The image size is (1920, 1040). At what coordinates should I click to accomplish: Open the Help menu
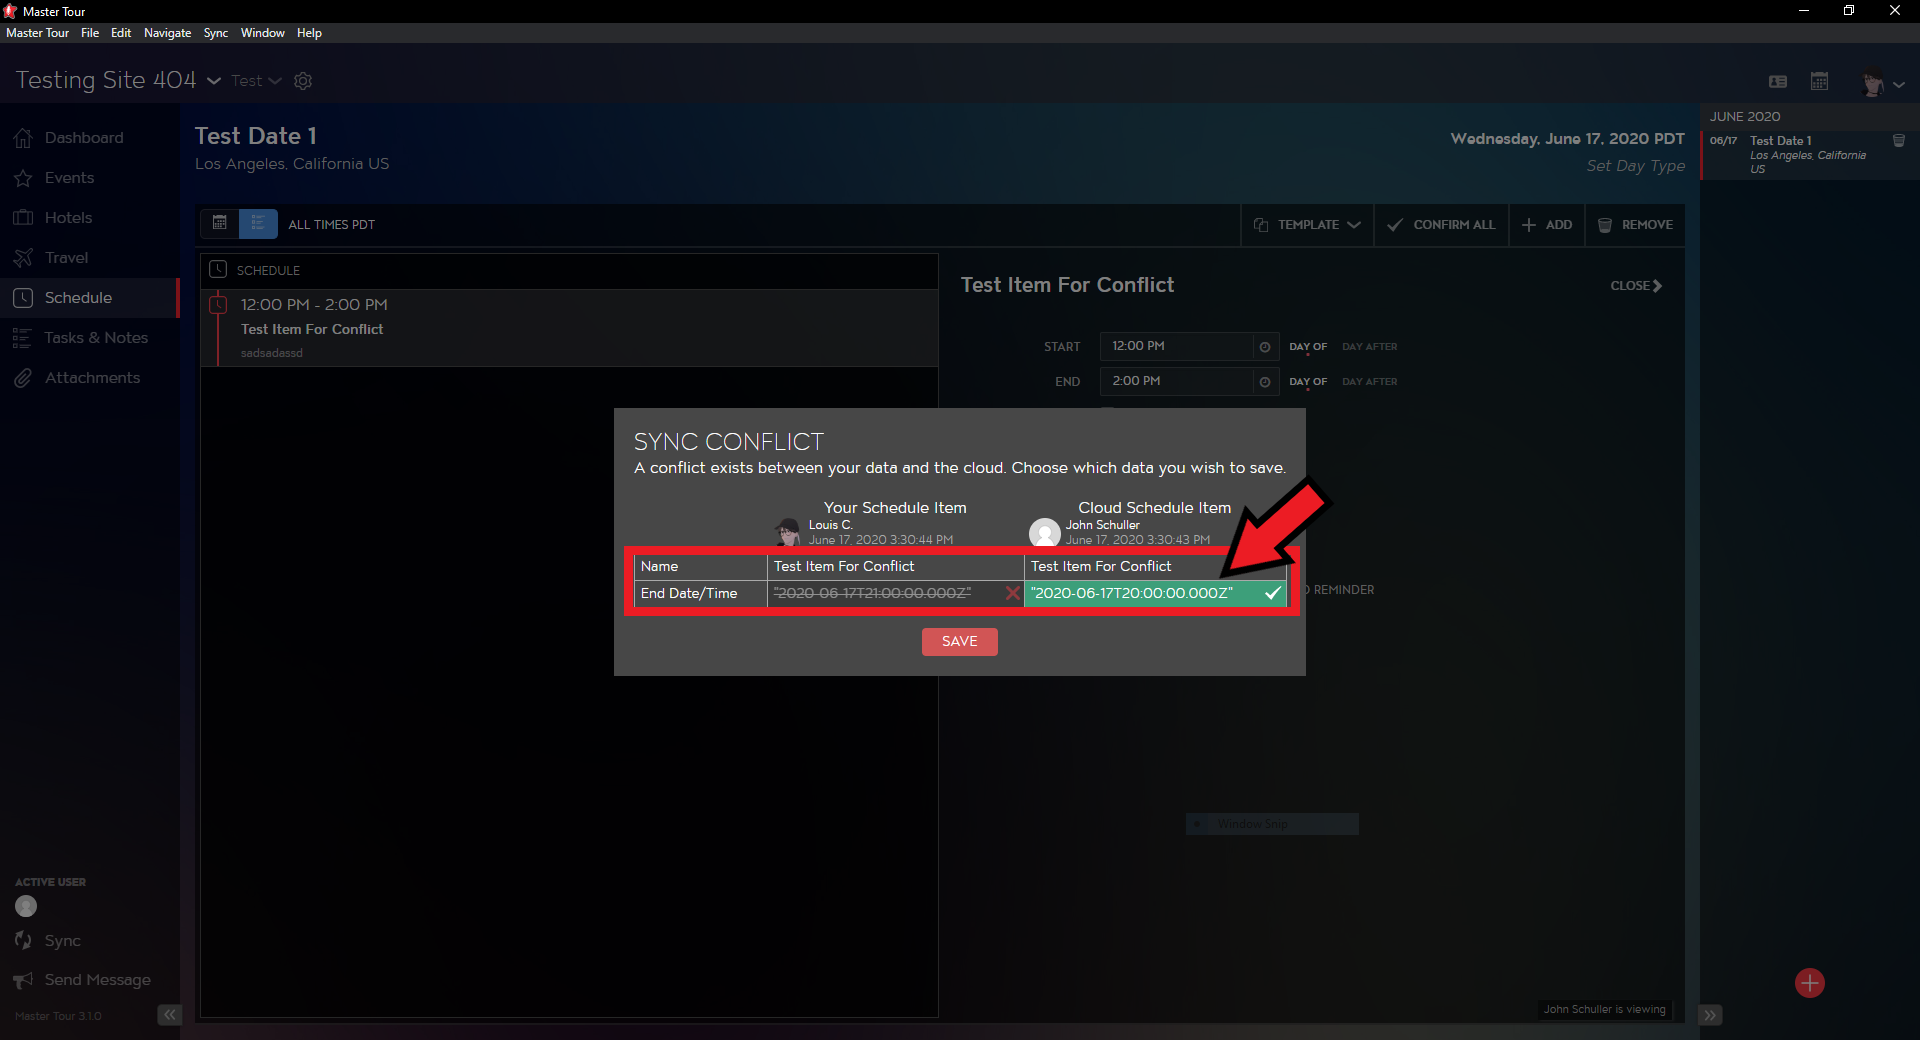[x=309, y=33]
